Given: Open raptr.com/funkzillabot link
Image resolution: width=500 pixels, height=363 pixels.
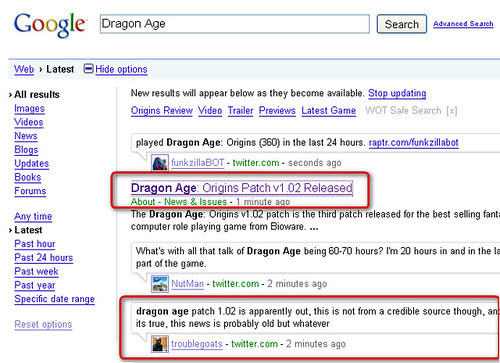Looking at the screenshot, I should [413, 143].
